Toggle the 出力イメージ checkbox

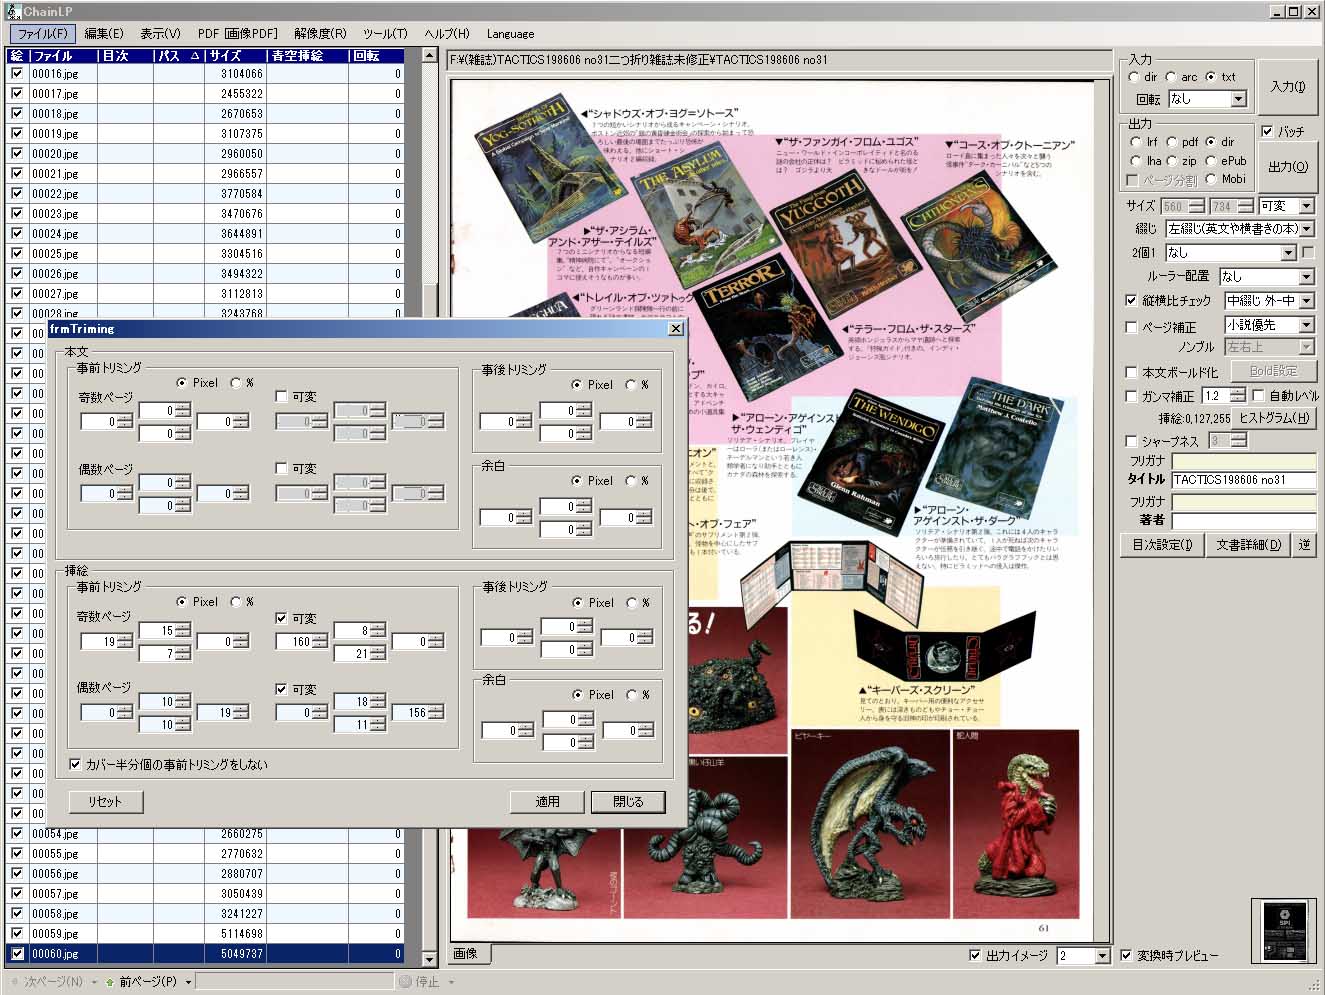tap(975, 955)
